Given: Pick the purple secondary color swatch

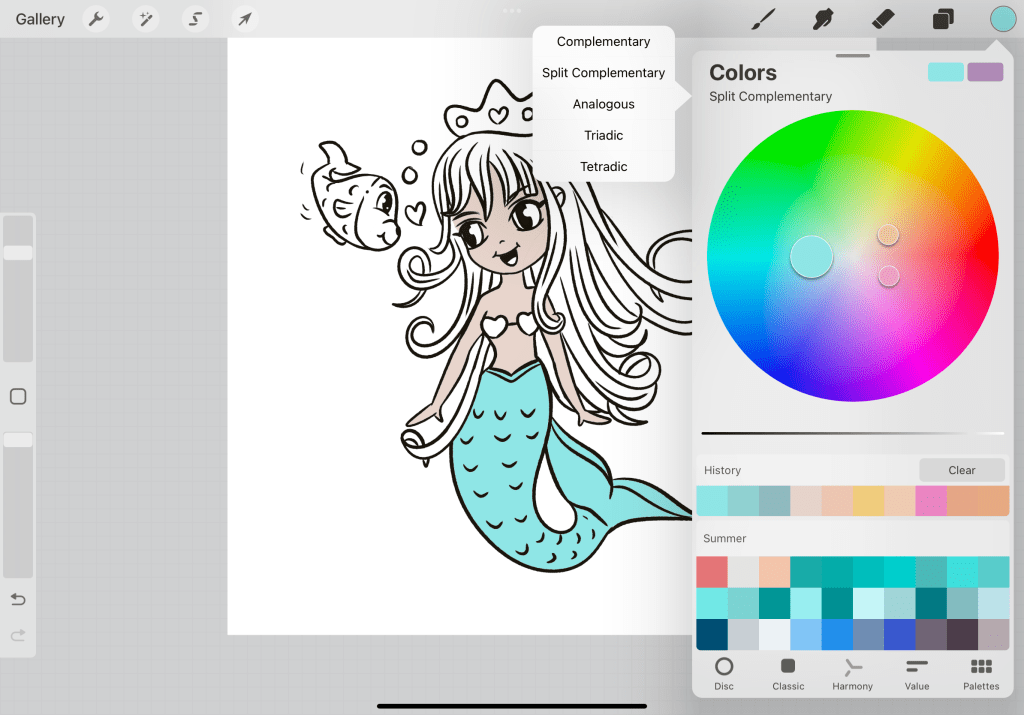Looking at the screenshot, I should pos(985,72).
